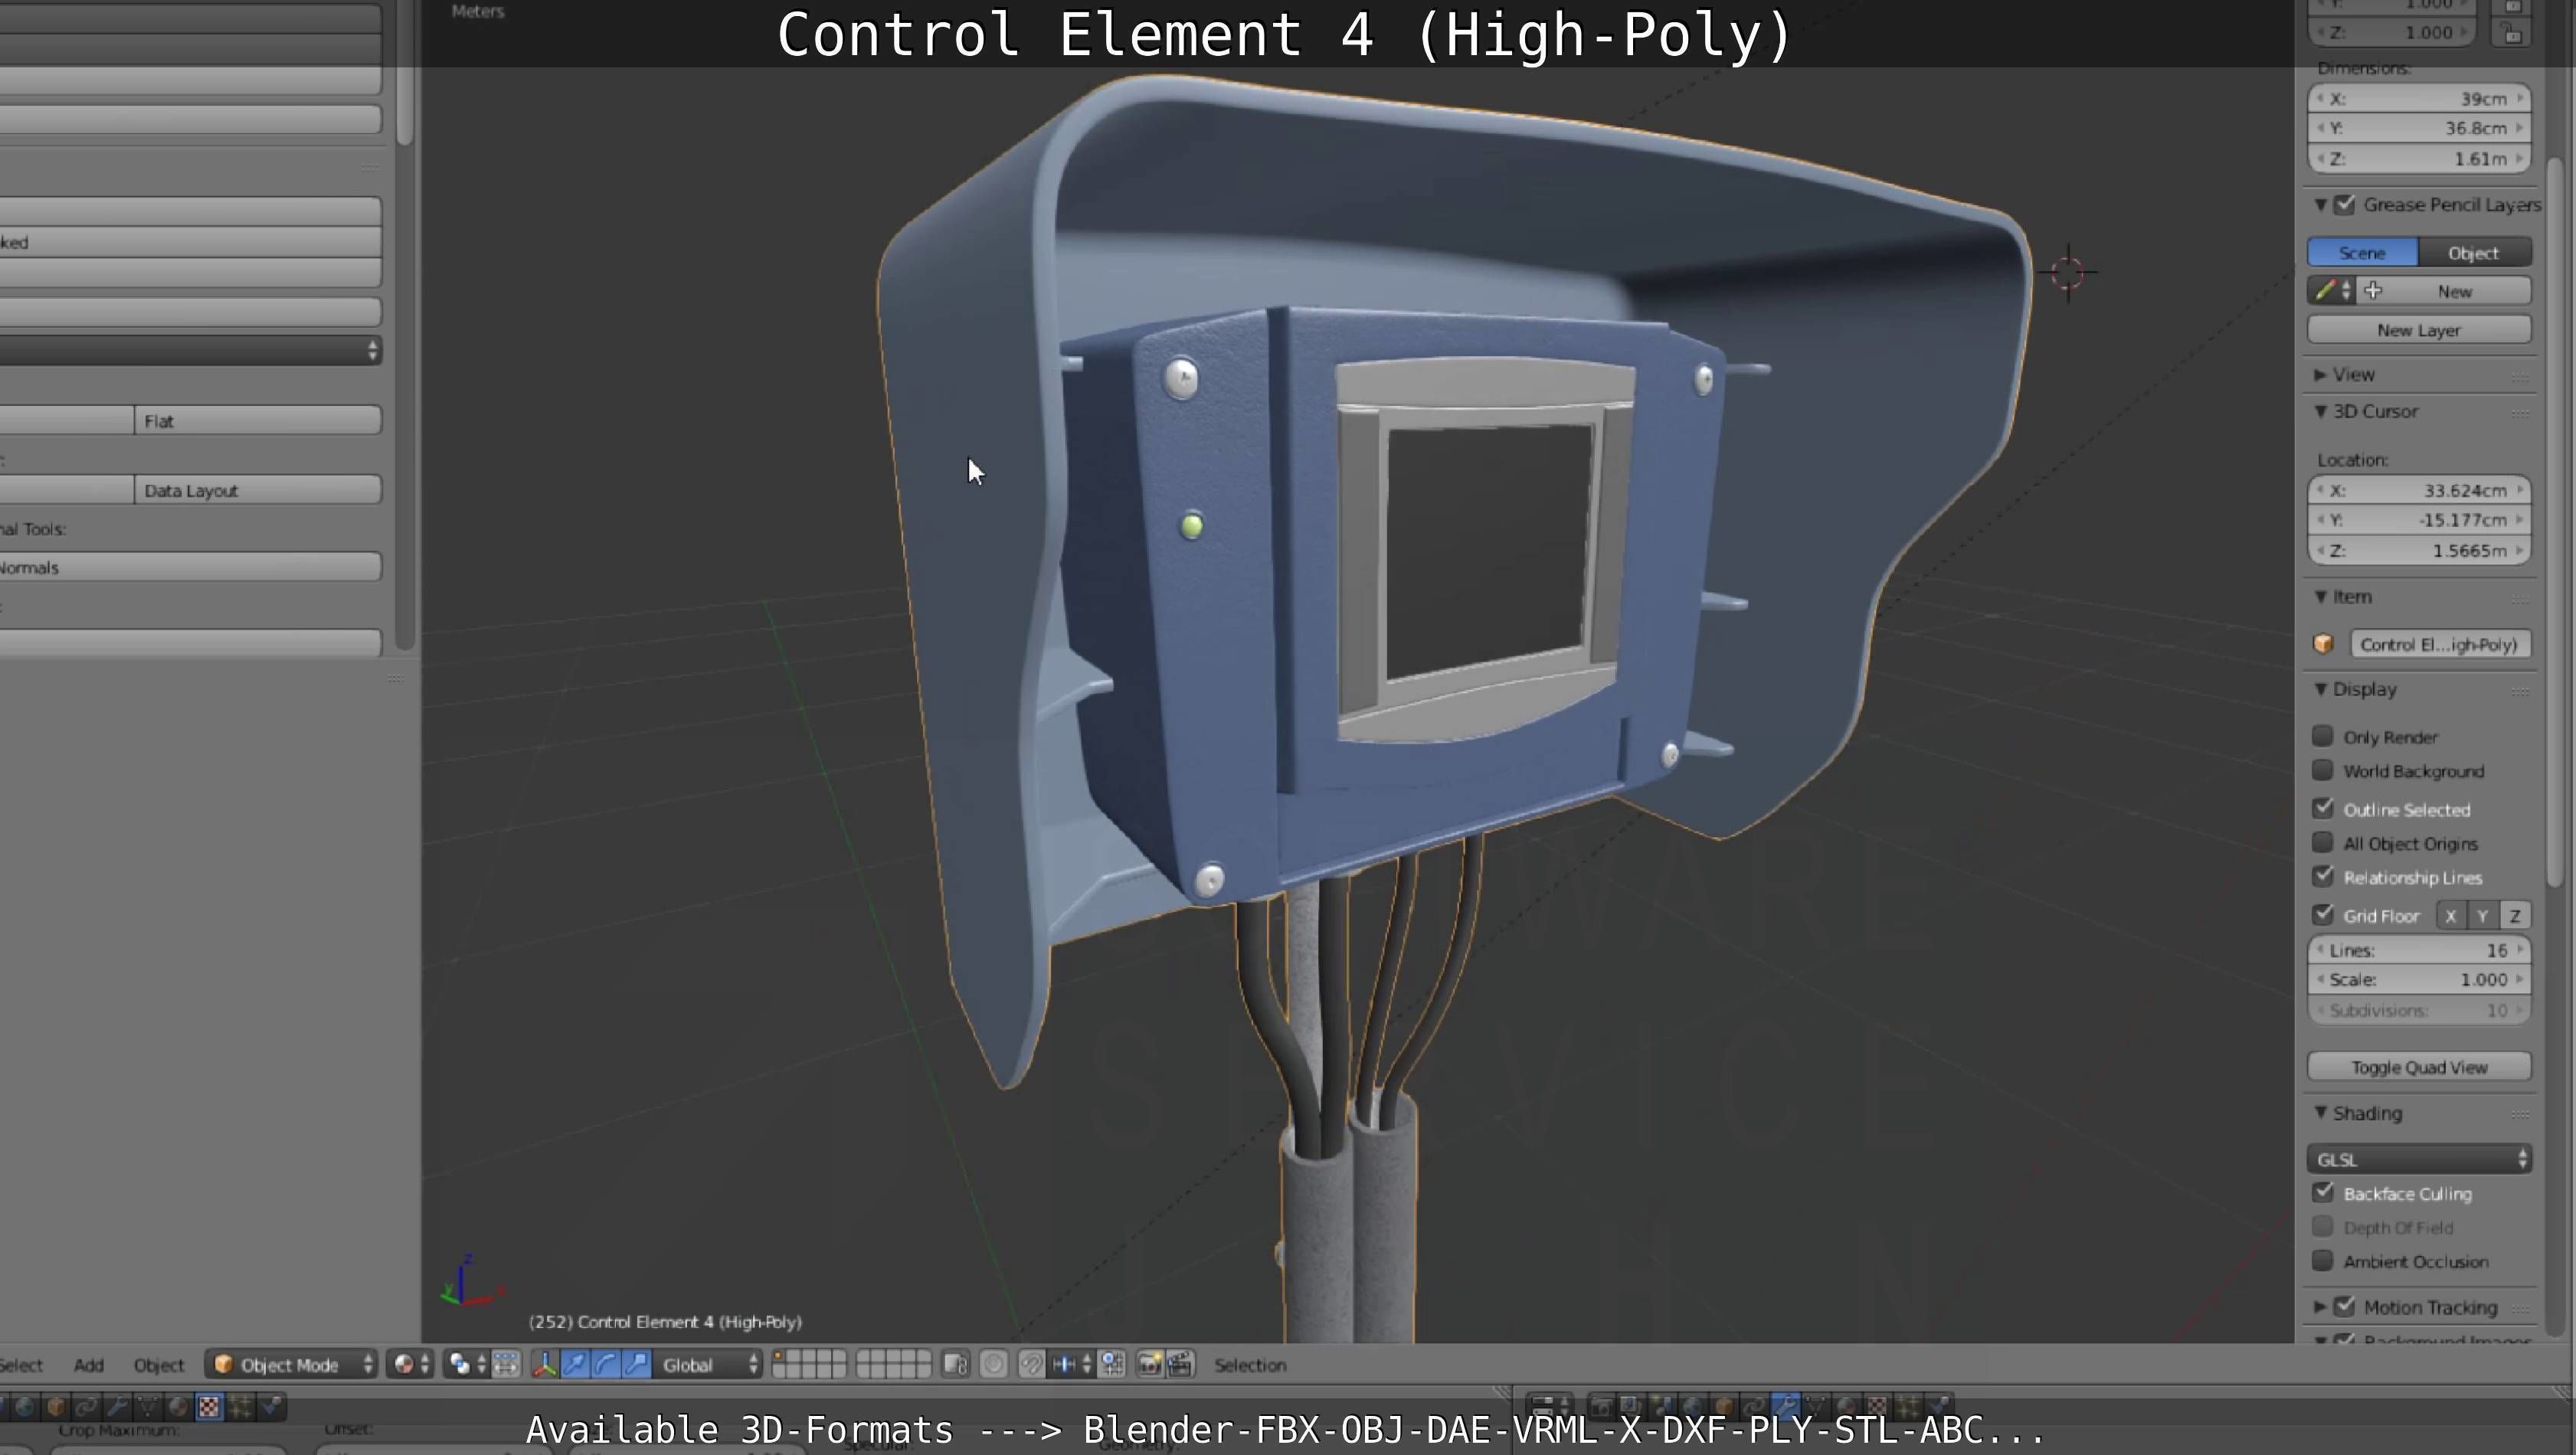Screen dimensions: 2576x1455
Task: Click the Flat button in left panel
Action: (258, 421)
